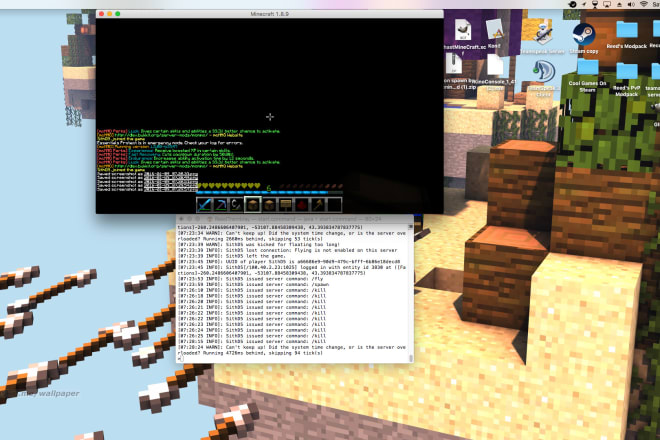Click the Terminal window vertical scrollbar thumb
Image resolution: width=660 pixels, height=440 pixels.
[x=411, y=358]
